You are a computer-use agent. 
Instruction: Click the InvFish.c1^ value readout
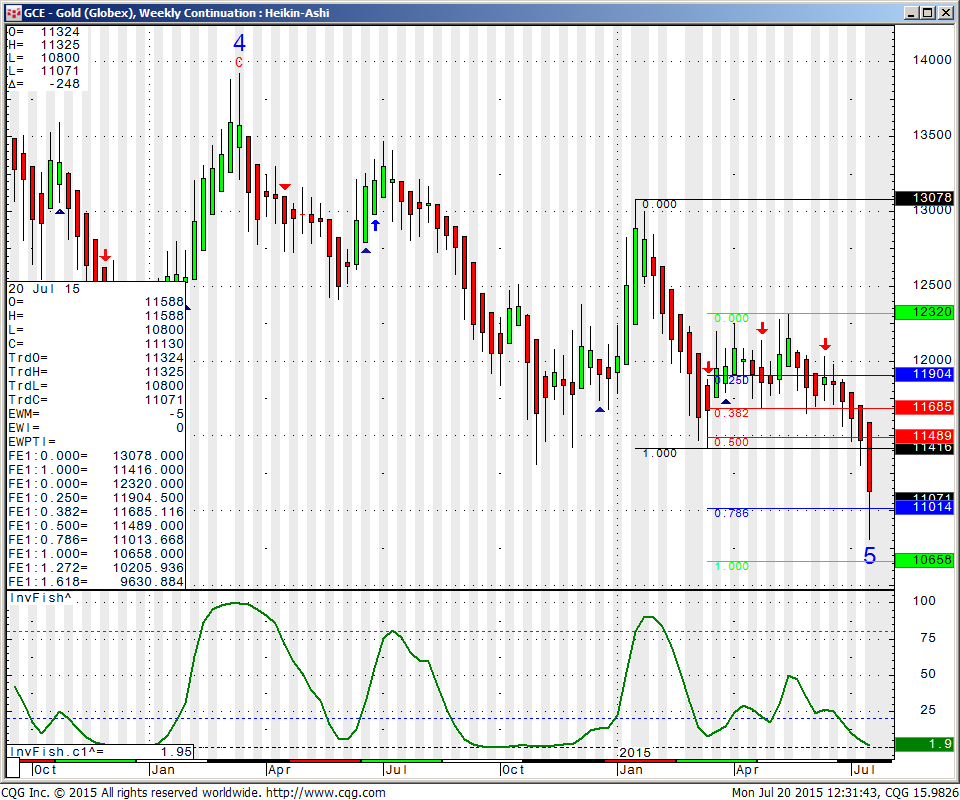tap(98, 751)
